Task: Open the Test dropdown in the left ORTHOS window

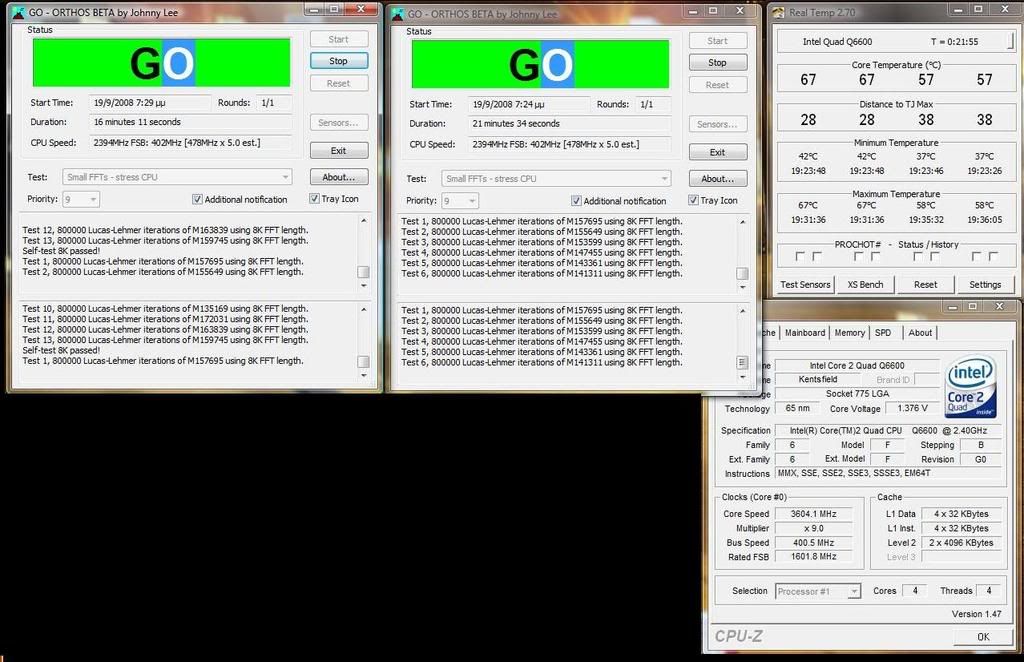Action: click(x=177, y=177)
